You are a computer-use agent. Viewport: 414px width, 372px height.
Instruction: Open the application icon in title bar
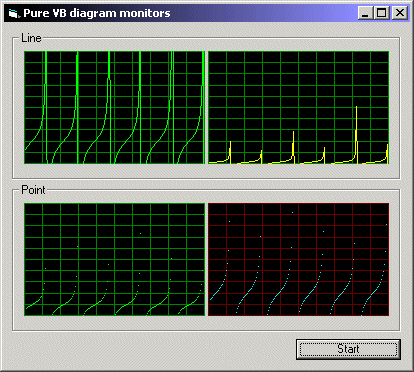(13, 13)
